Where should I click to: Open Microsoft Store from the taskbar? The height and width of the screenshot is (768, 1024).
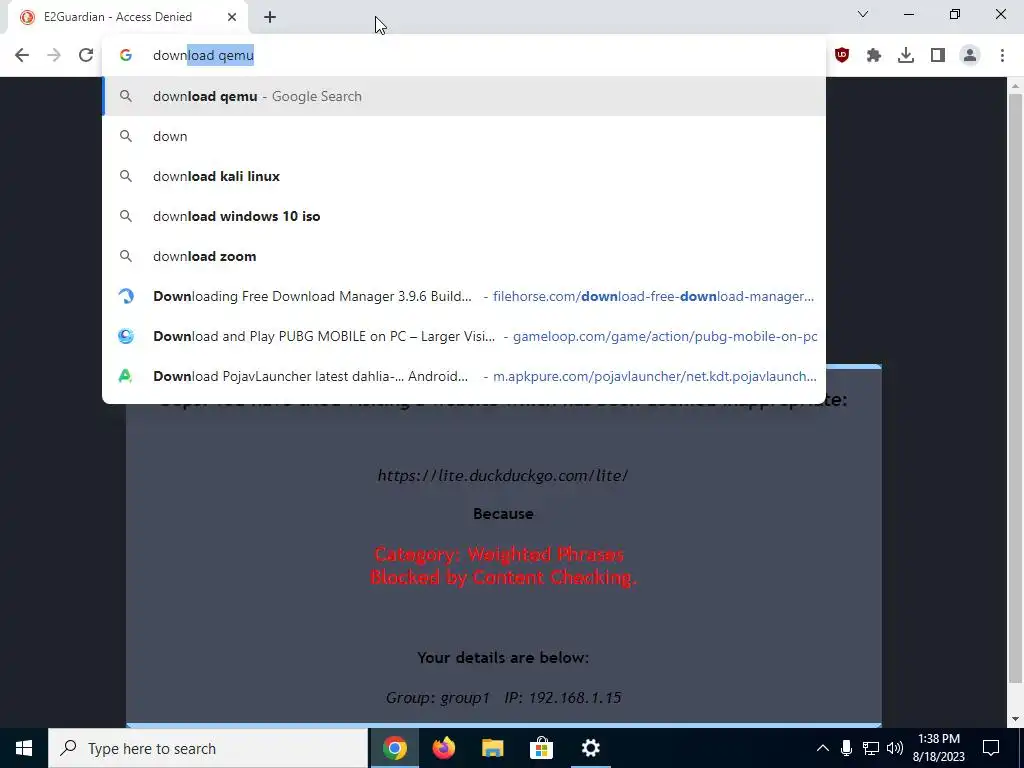coord(541,748)
